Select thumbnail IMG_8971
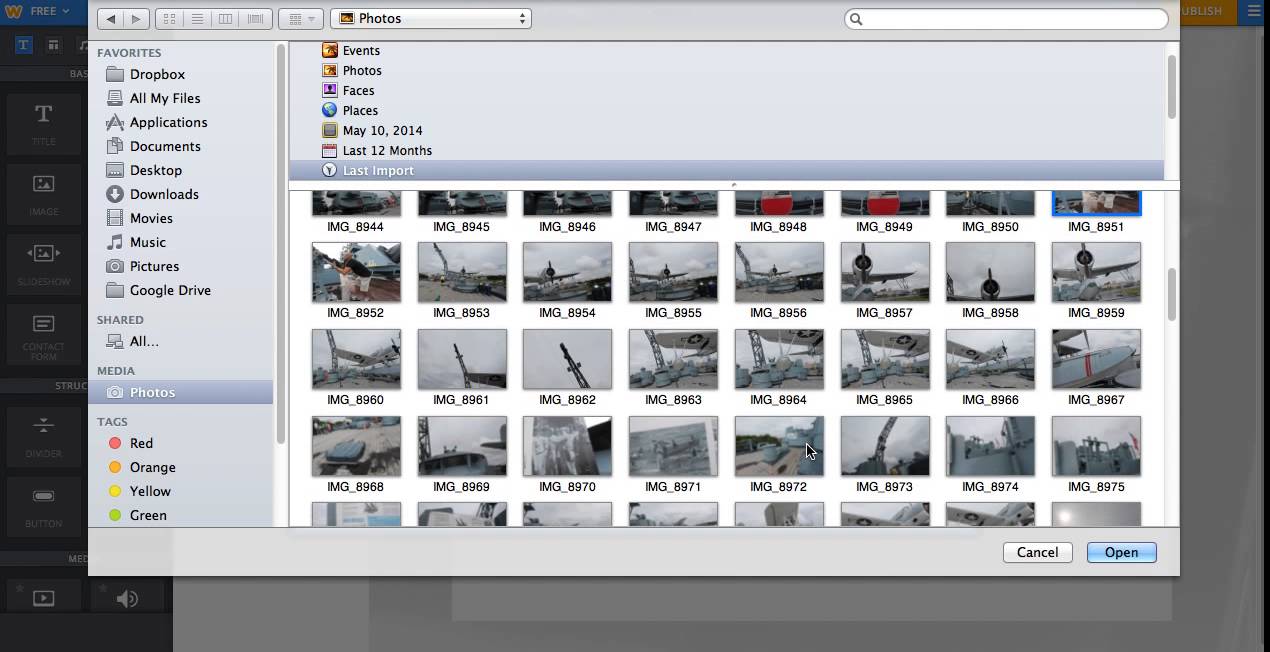 point(673,446)
